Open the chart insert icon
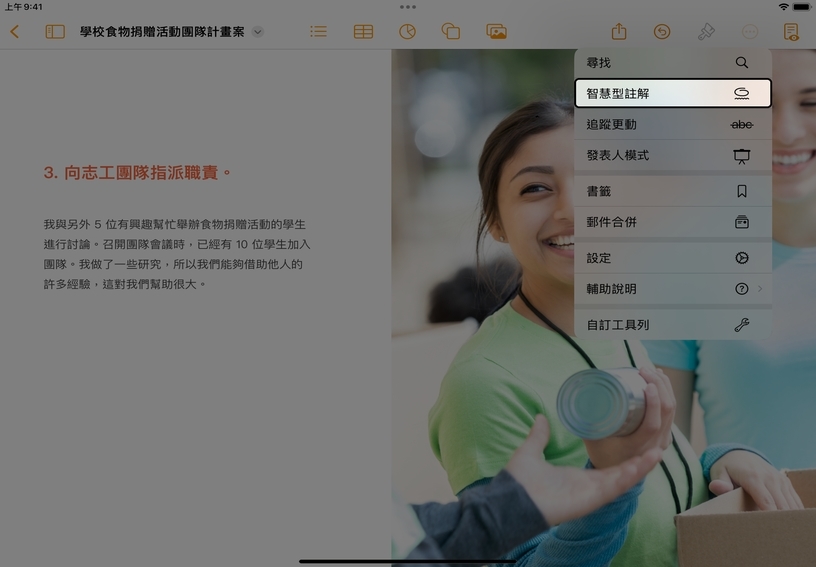This screenshot has height=567, width=816. [x=407, y=32]
